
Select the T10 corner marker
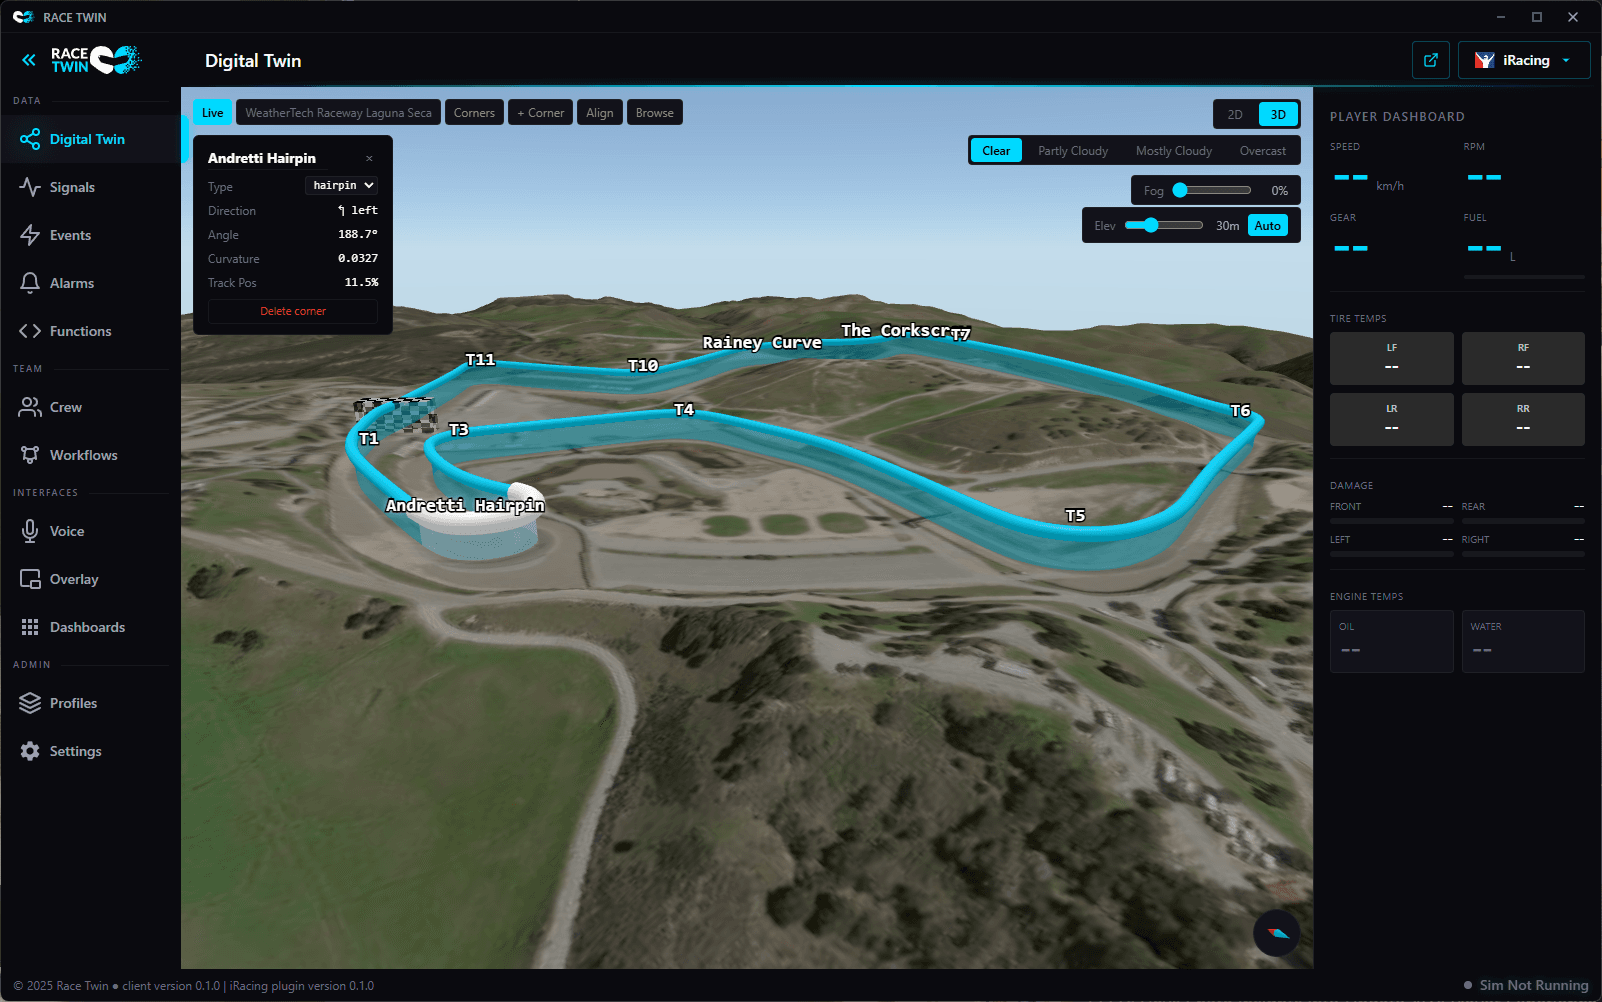643,366
